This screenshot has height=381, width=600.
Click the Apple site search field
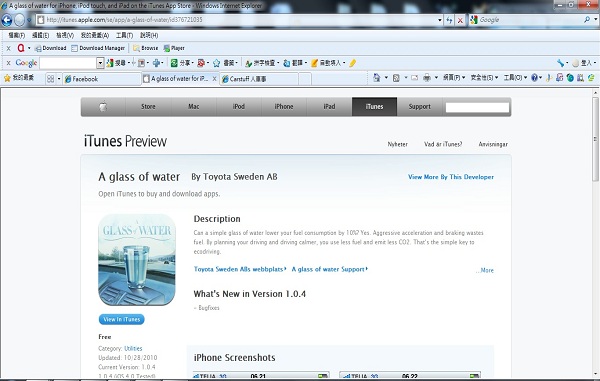tap(478, 107)
